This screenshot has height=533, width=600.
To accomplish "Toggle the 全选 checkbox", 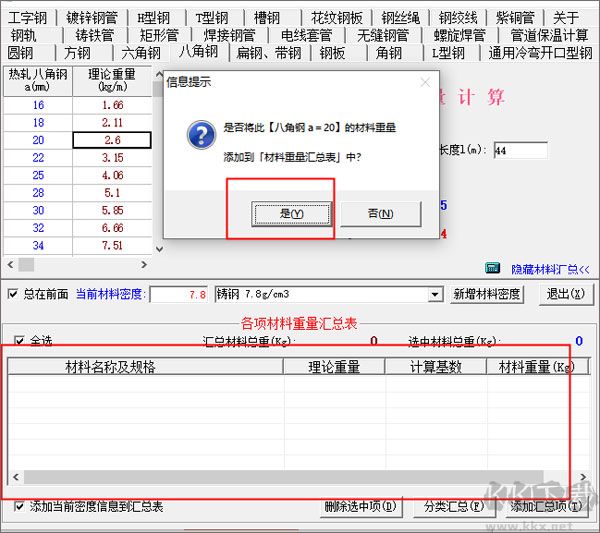I will pos(19,340).
